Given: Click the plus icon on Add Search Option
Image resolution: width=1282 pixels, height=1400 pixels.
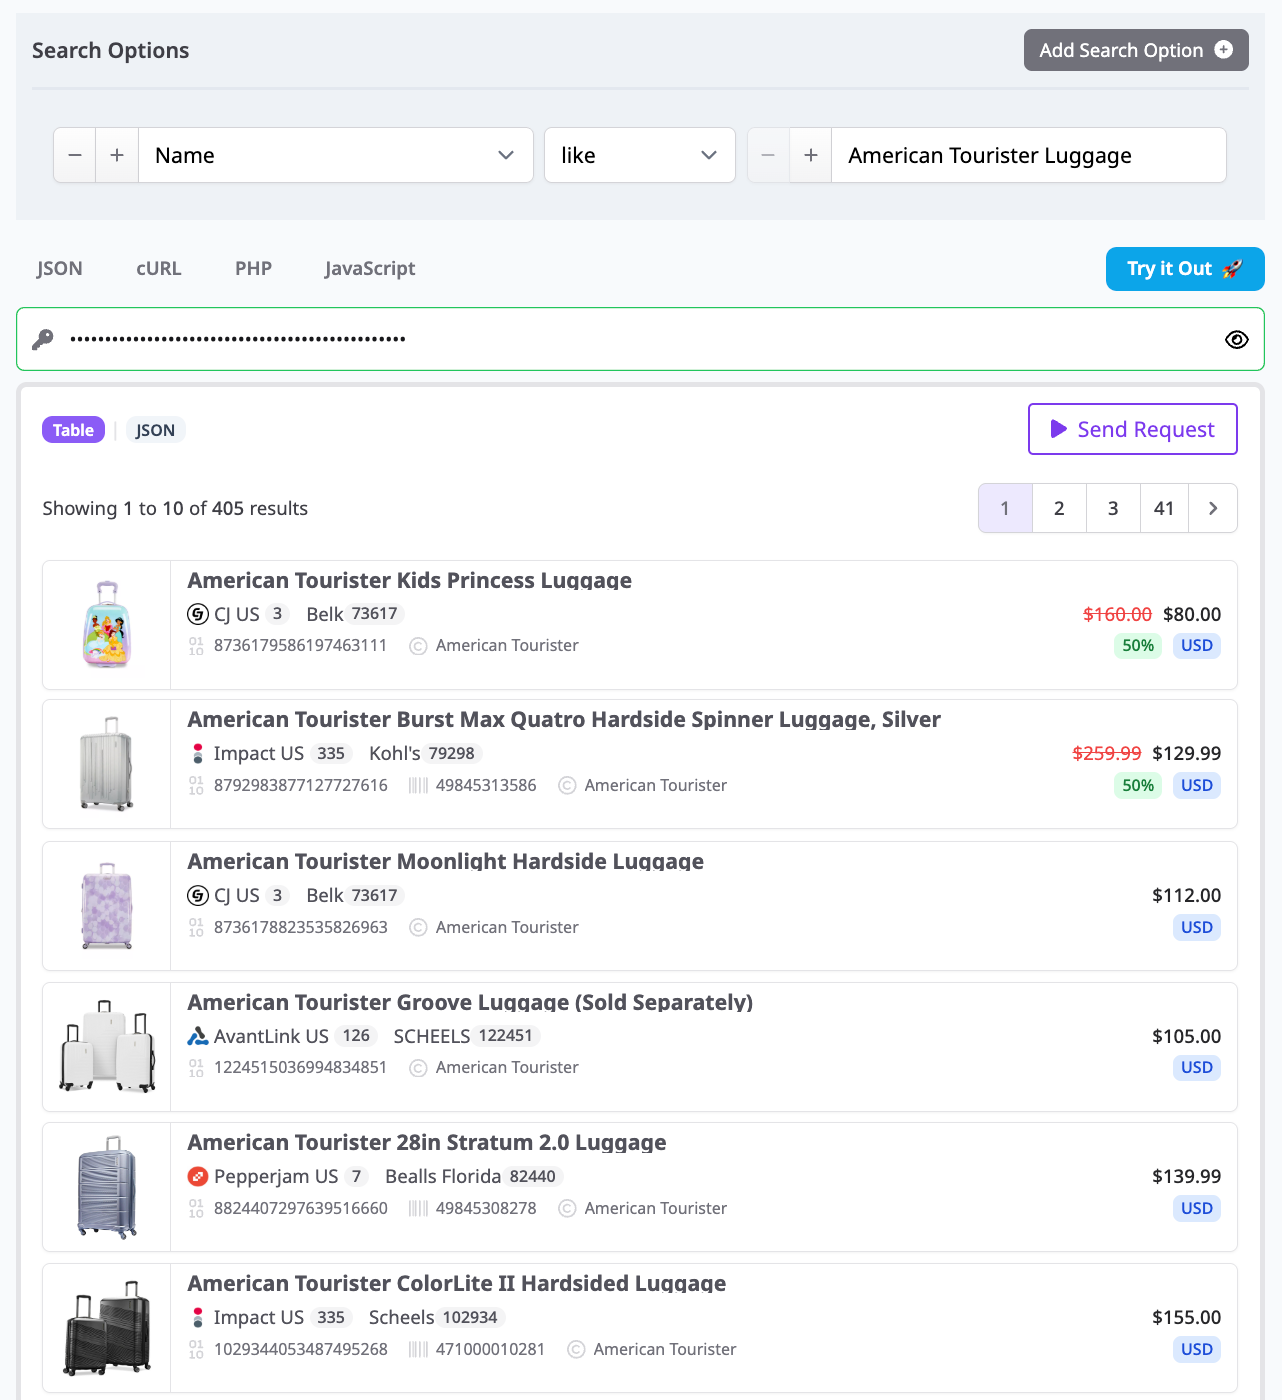Looking at the screenshot, I should (1223, 50).
